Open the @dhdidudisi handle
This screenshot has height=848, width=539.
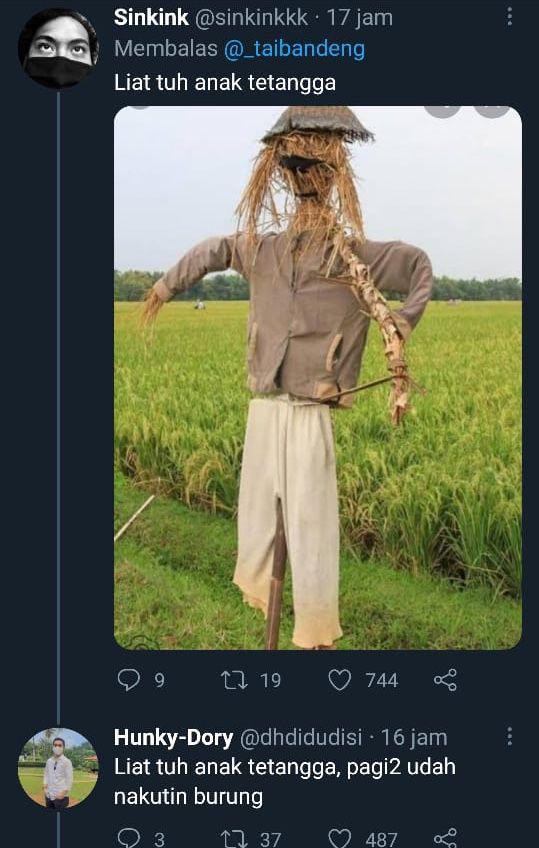pos(300,738)
